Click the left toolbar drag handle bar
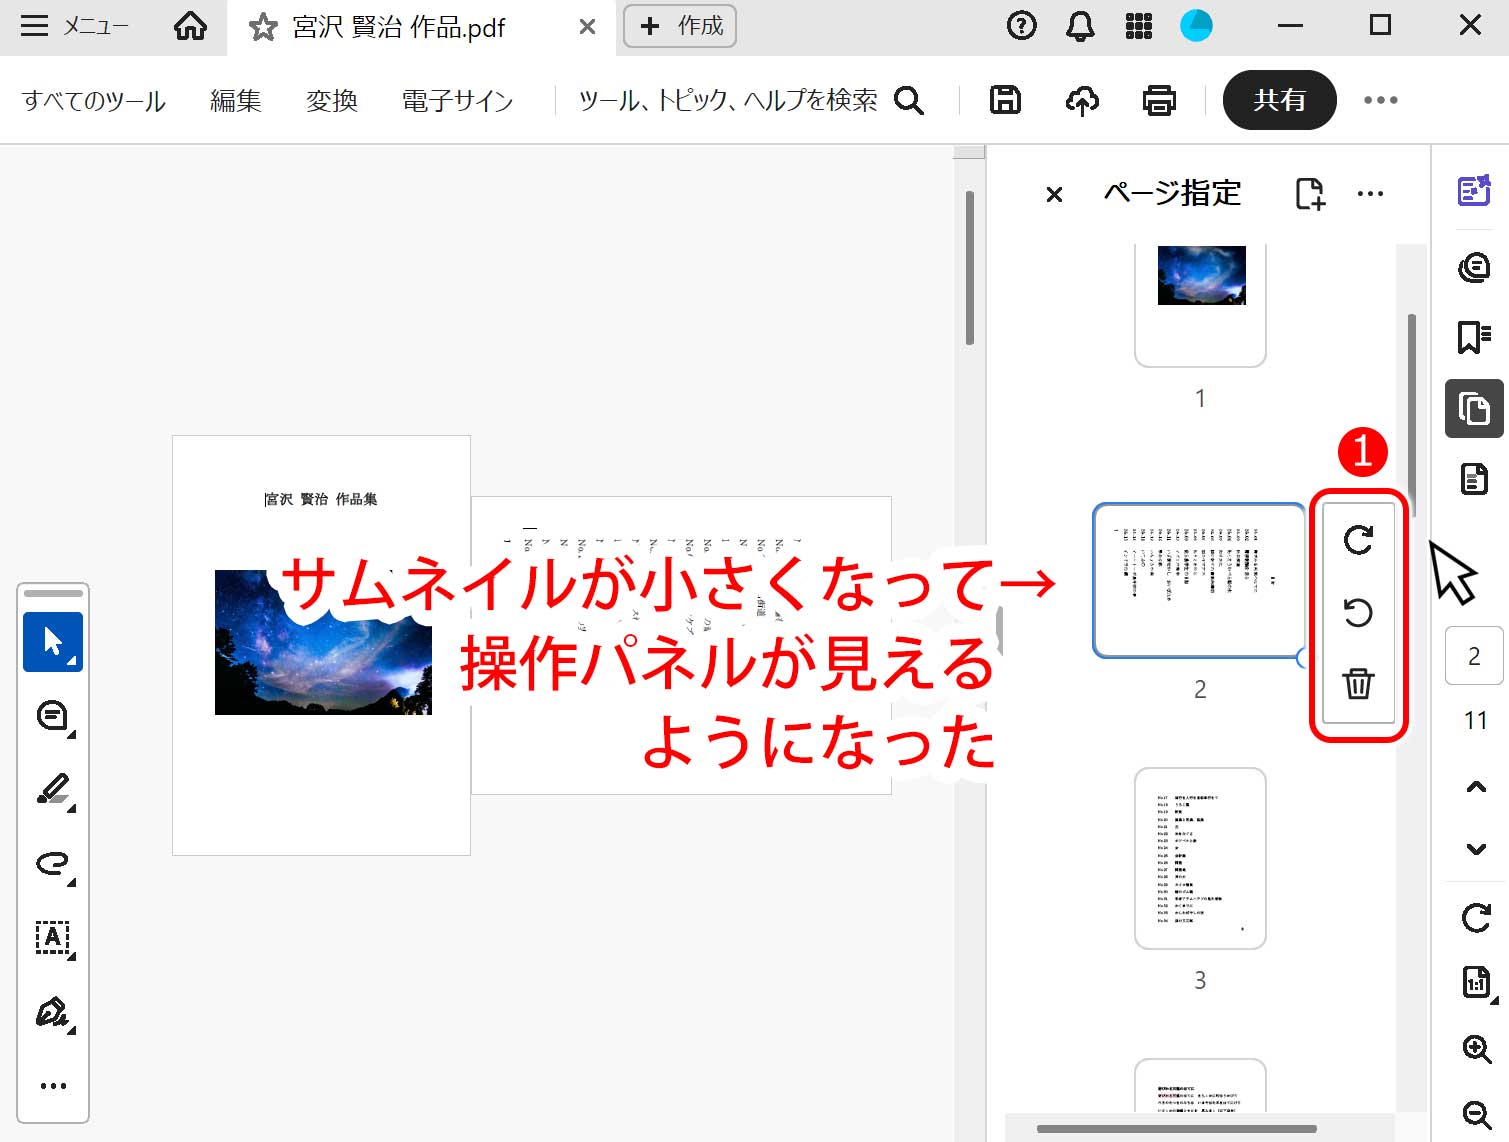The height and width of the screenshot is (1142, 1509). click(x=53, y=594)
